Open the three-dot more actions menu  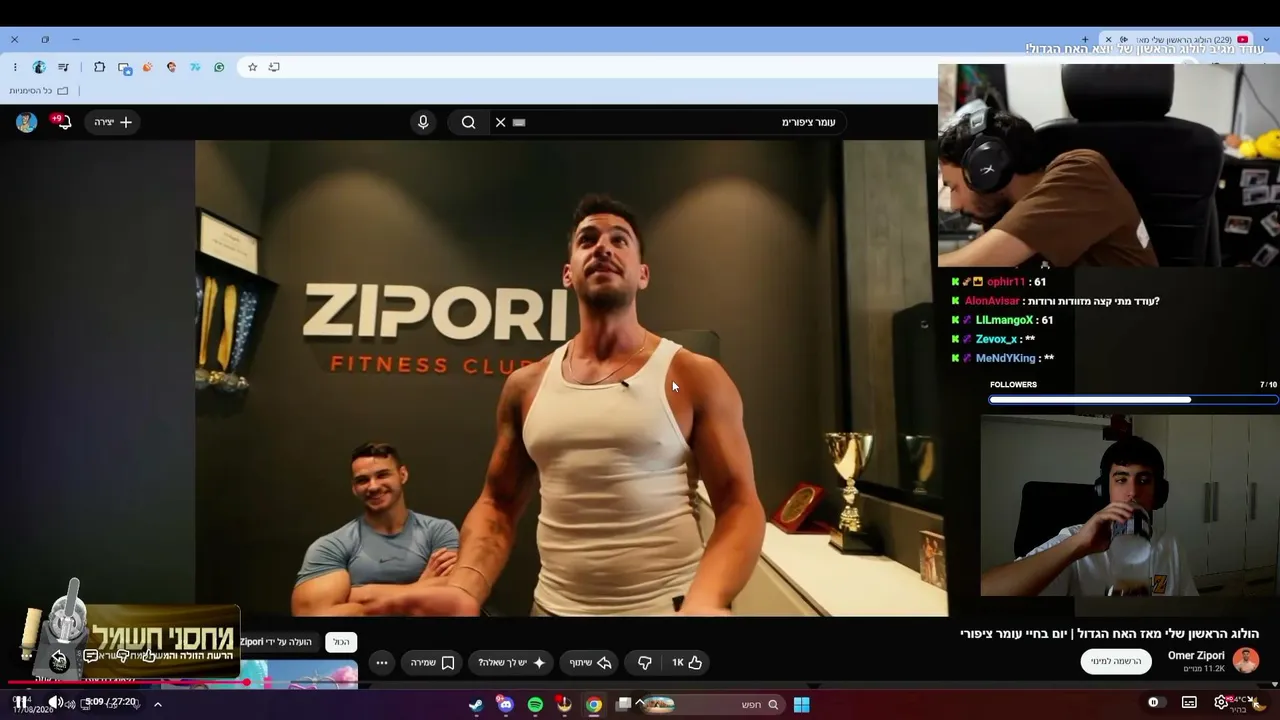[x=382, y=662]
